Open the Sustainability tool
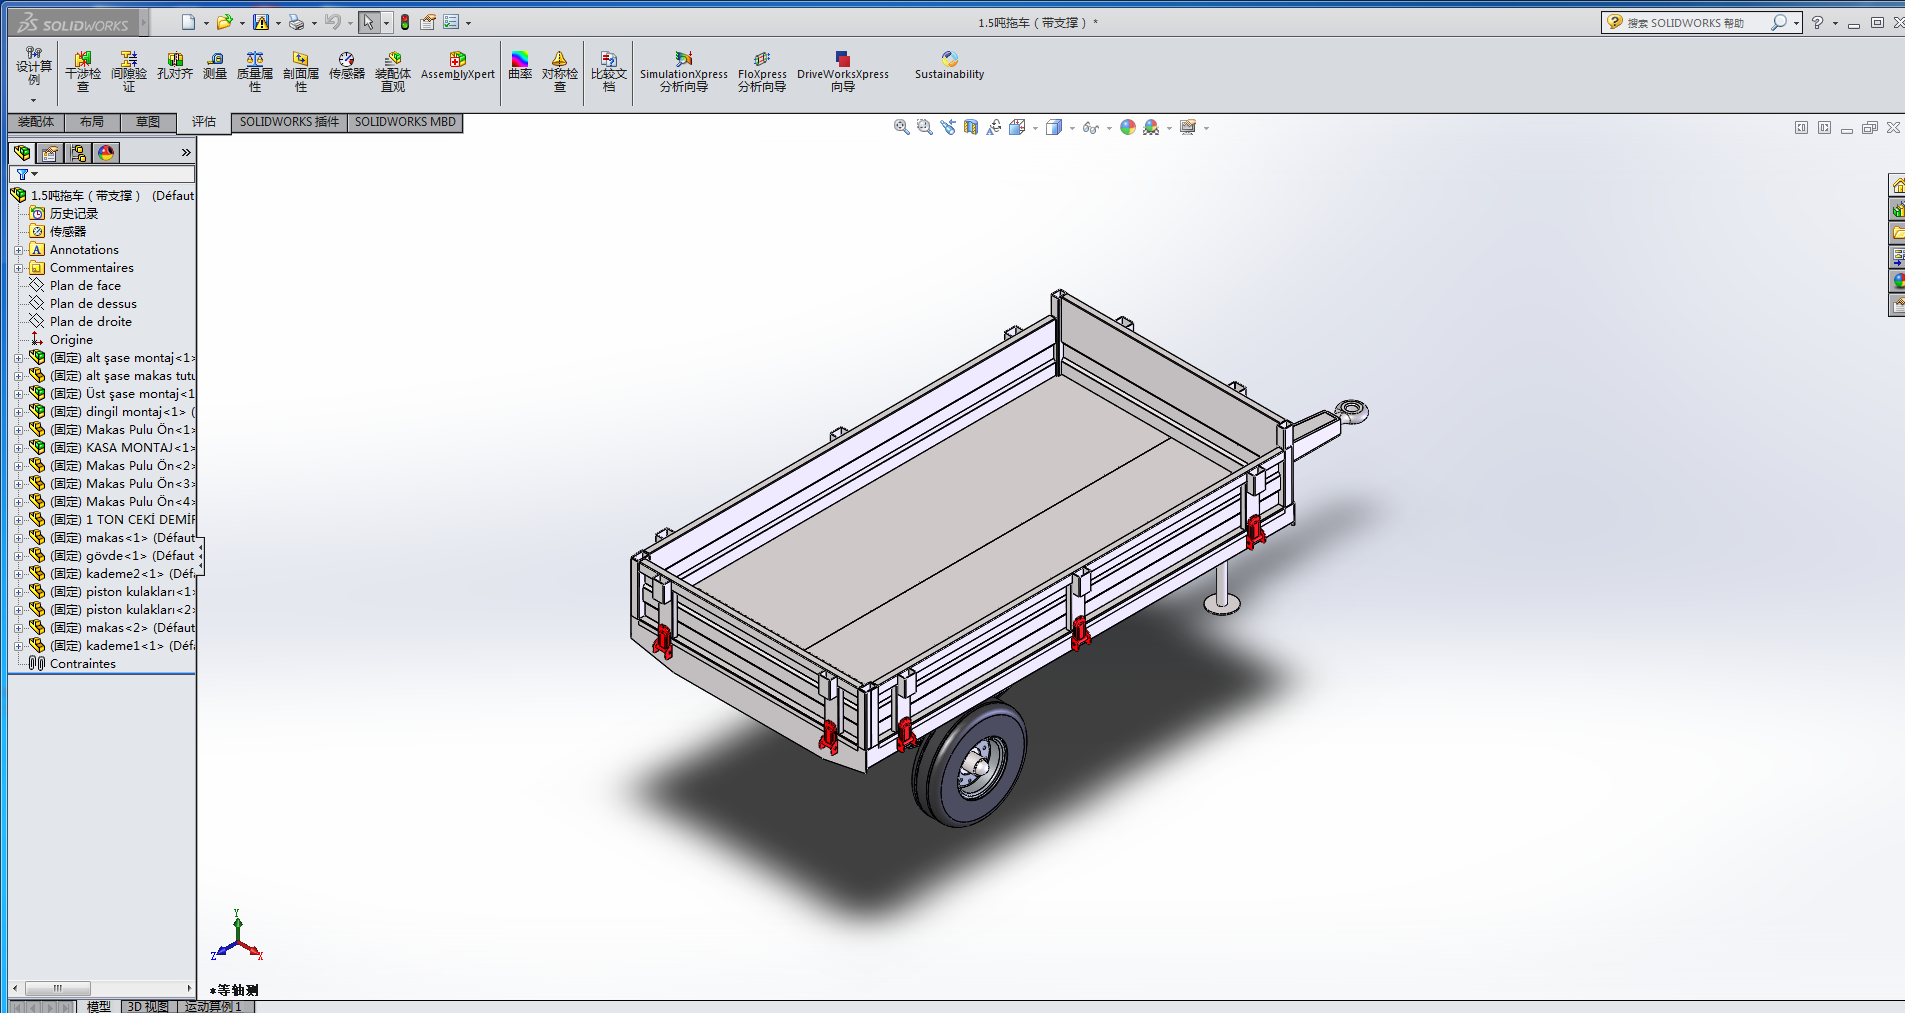 949,66
